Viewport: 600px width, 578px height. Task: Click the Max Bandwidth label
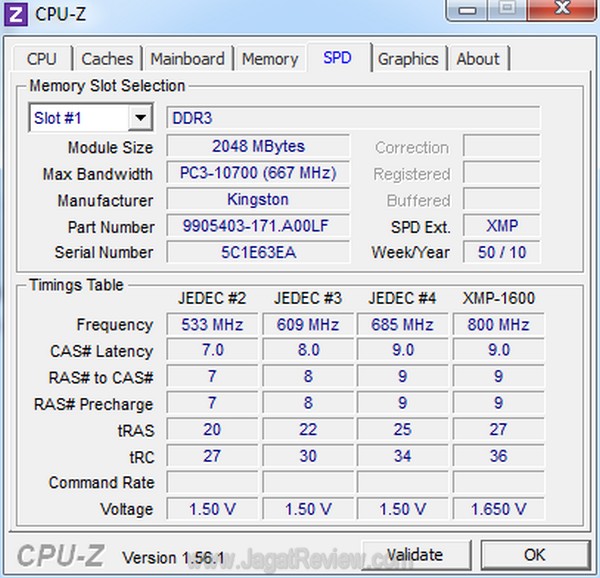coord(98,174)
